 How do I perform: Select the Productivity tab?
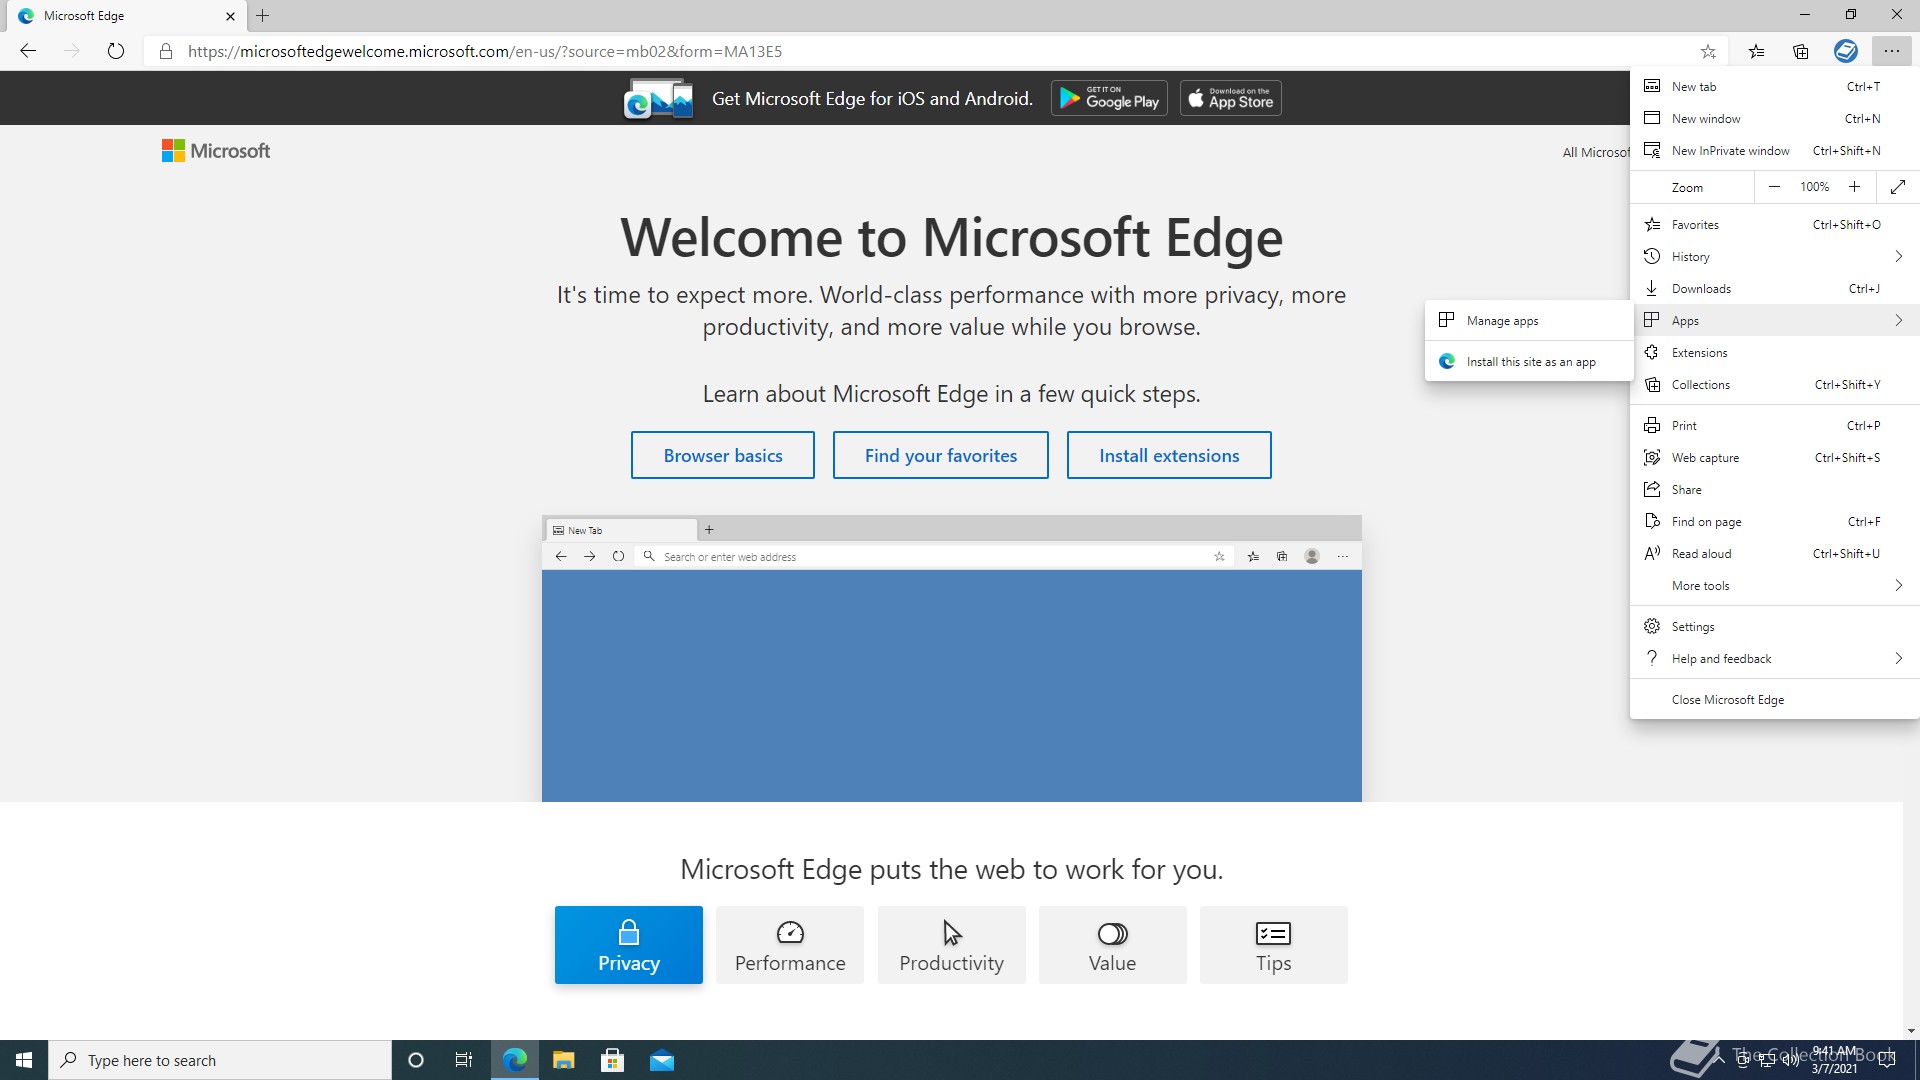(x=951, y=945)
